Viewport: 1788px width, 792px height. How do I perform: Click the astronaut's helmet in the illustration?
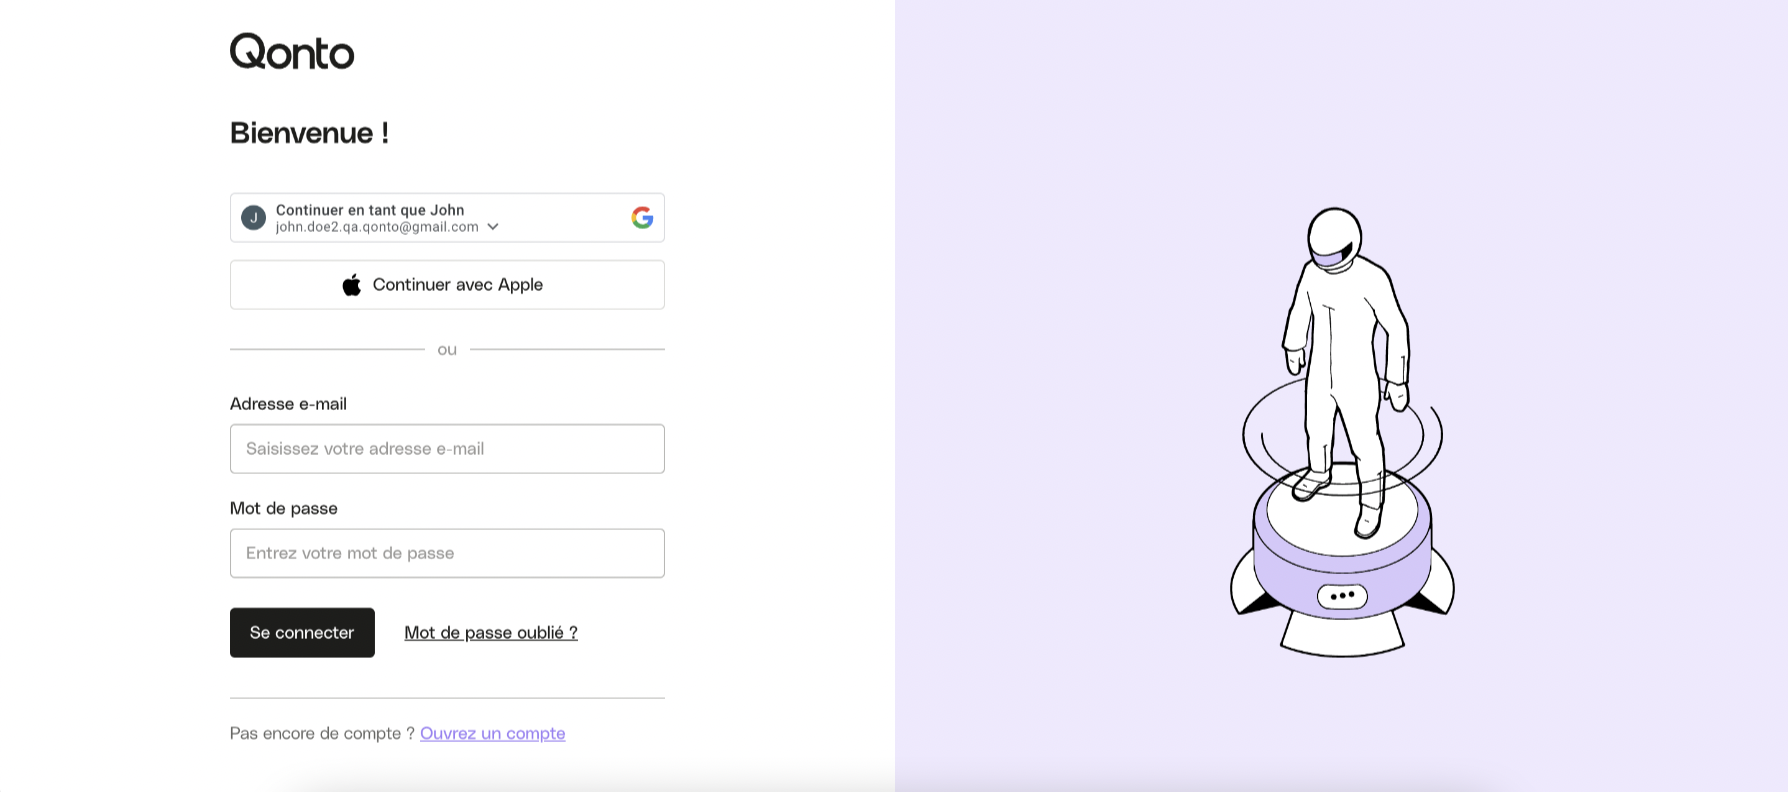(x=1335, y=238)
